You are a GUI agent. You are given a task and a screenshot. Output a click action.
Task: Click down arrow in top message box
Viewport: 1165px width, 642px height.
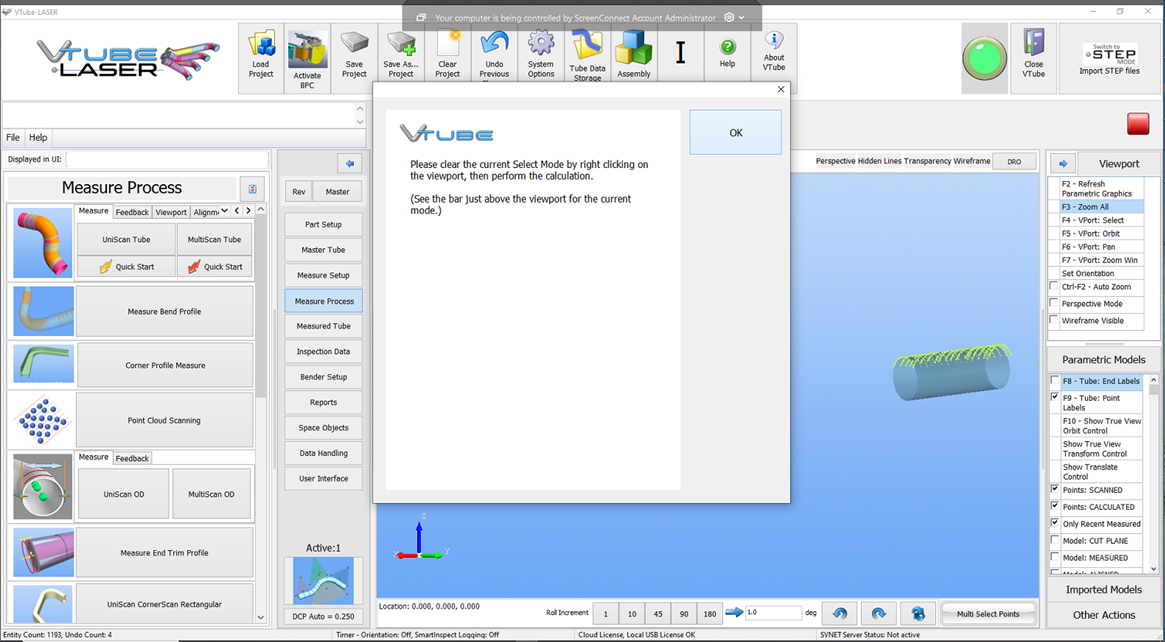point(360,121)
